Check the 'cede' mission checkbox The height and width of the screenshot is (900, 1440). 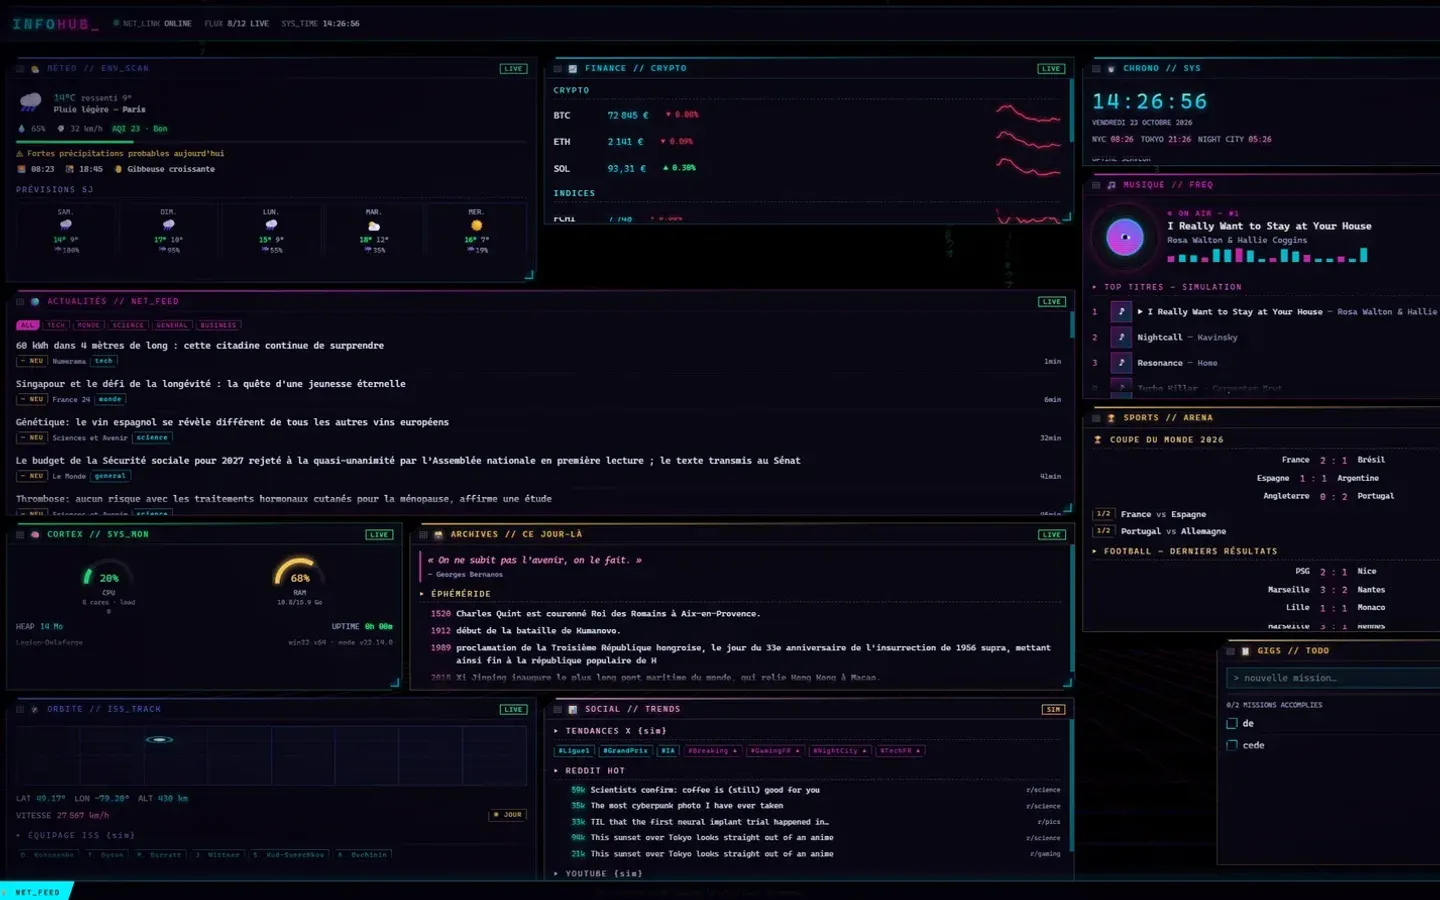1232,745
